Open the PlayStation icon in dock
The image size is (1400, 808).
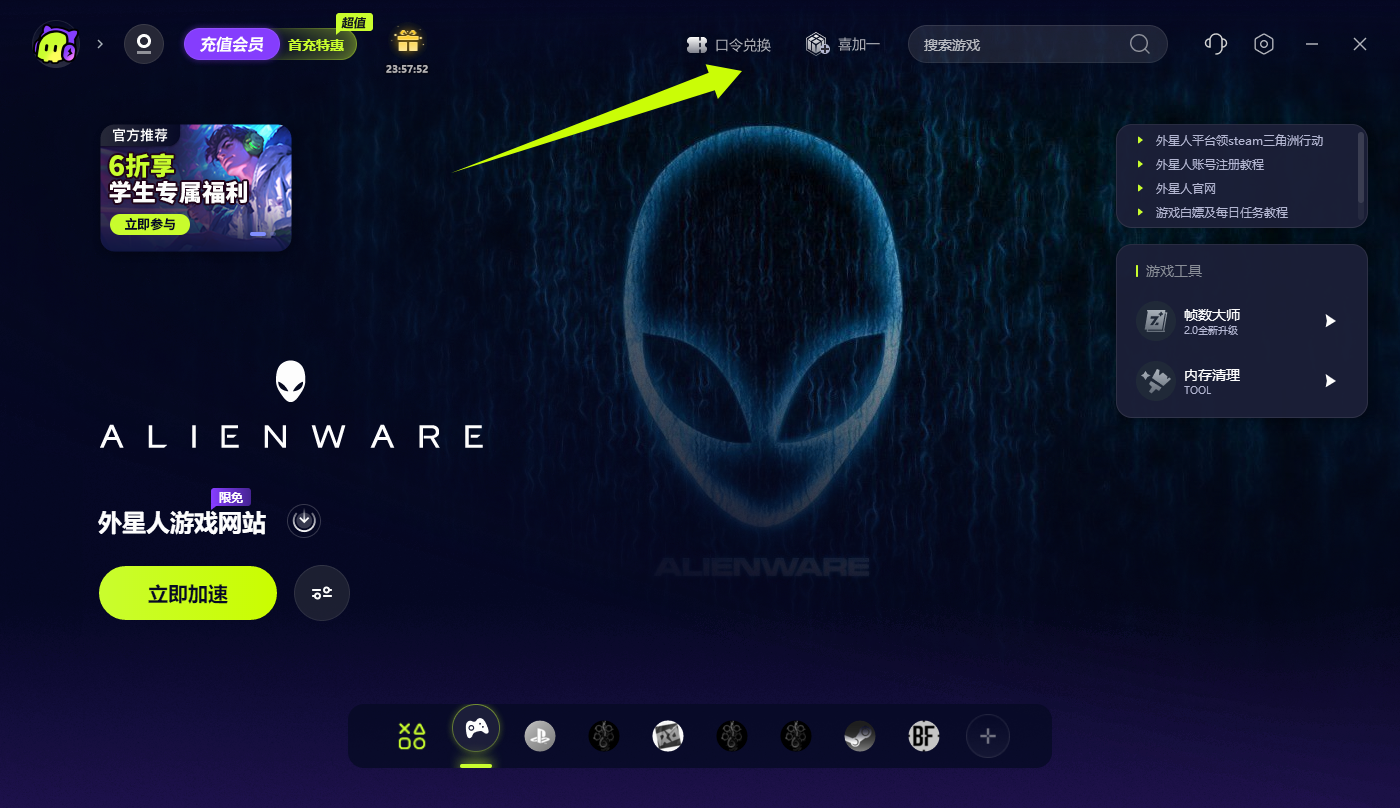pyautogui.click(x=540, y=737)
